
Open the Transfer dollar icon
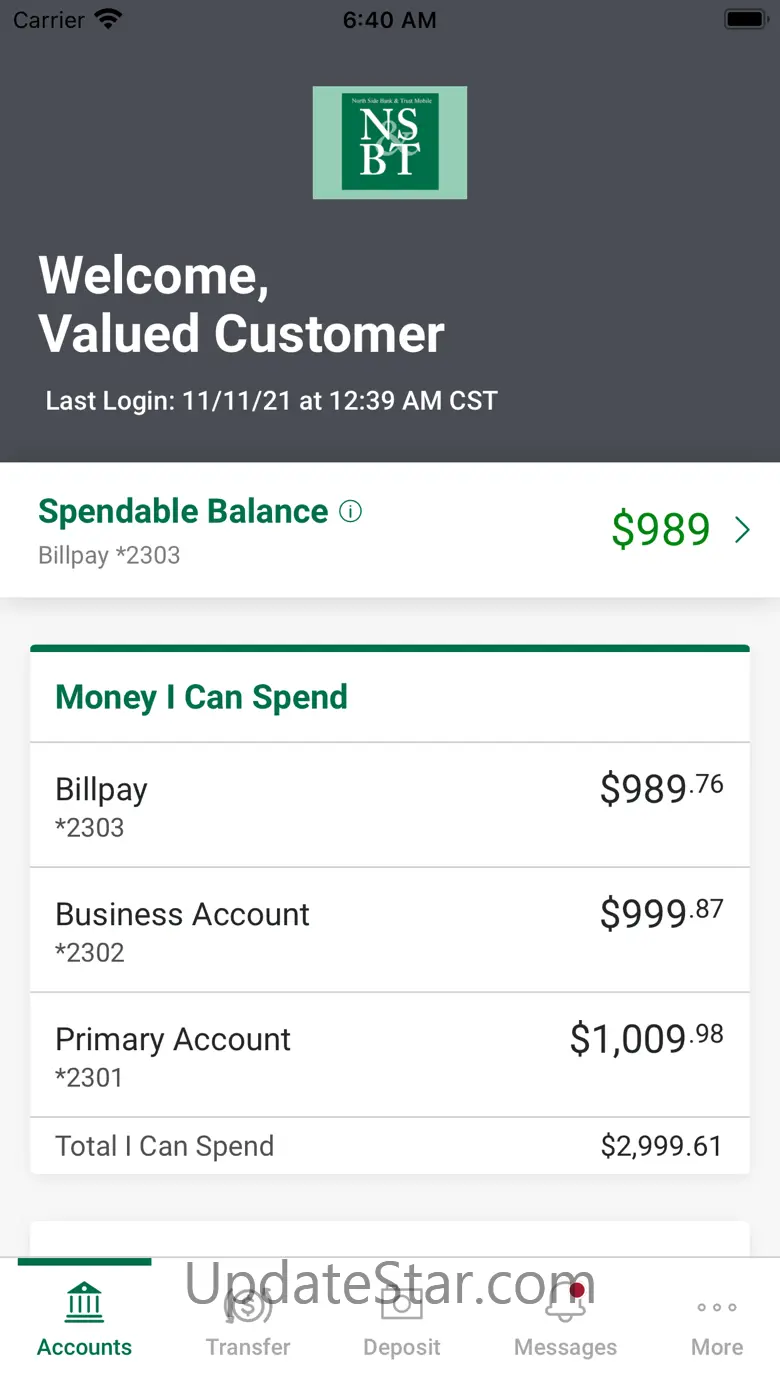click(248, 1304)
